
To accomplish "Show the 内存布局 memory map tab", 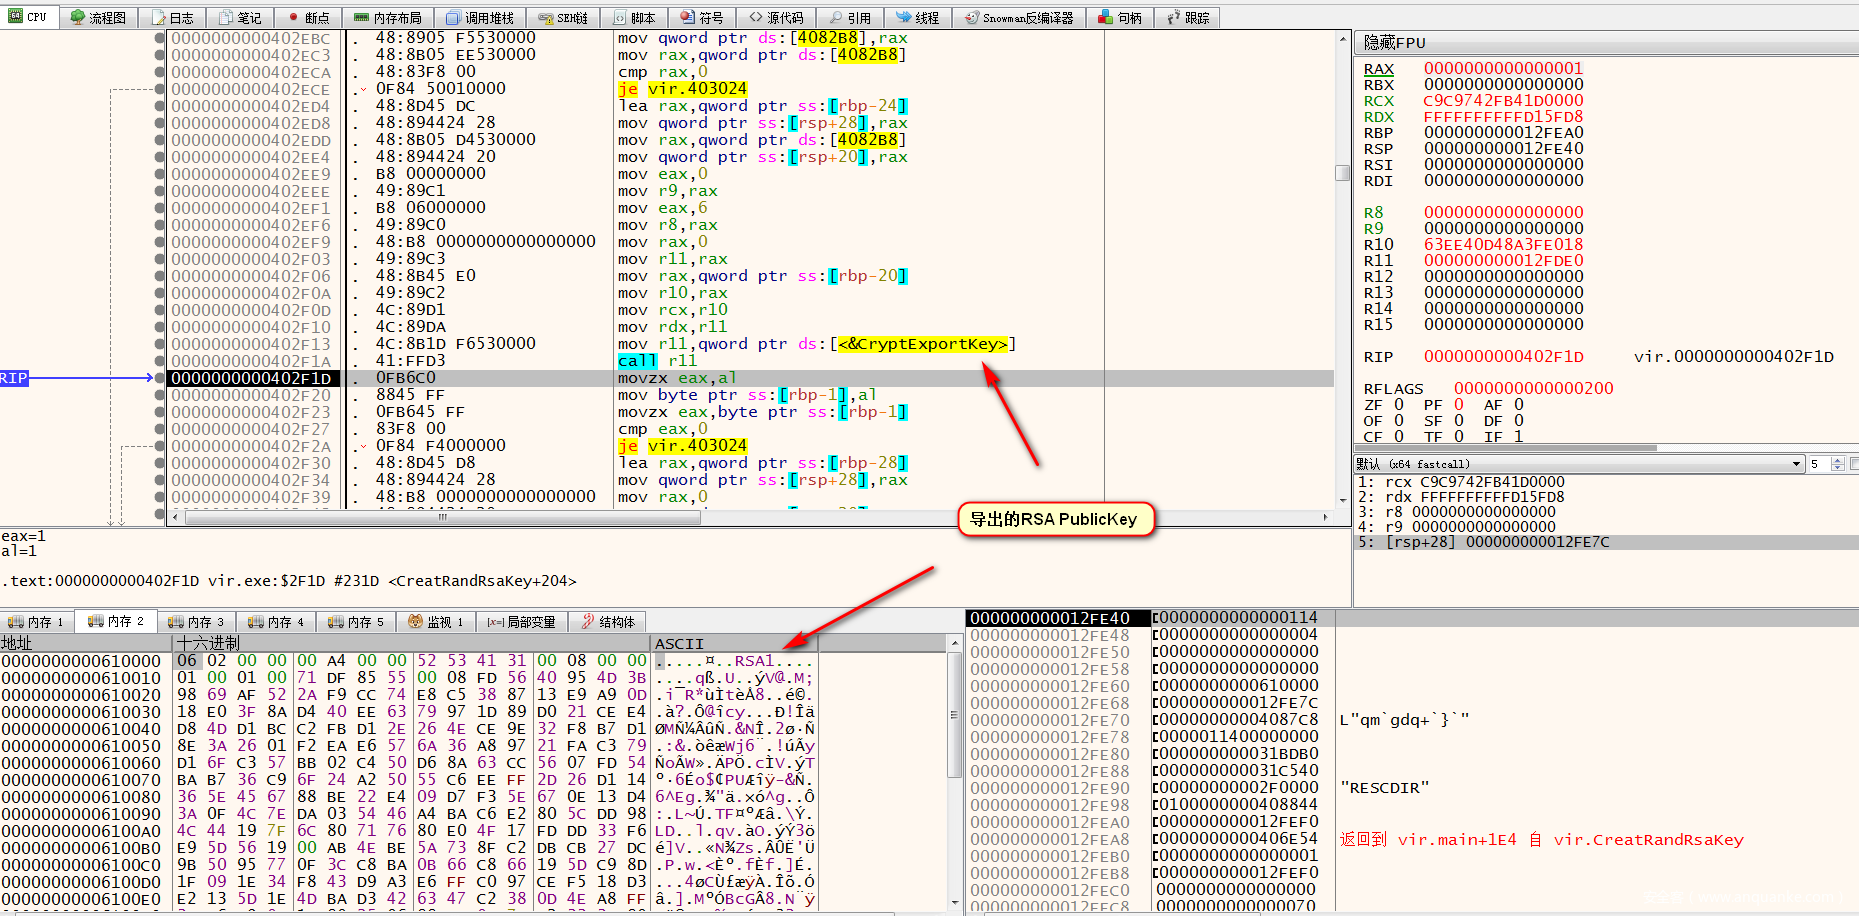I will 388,18.
